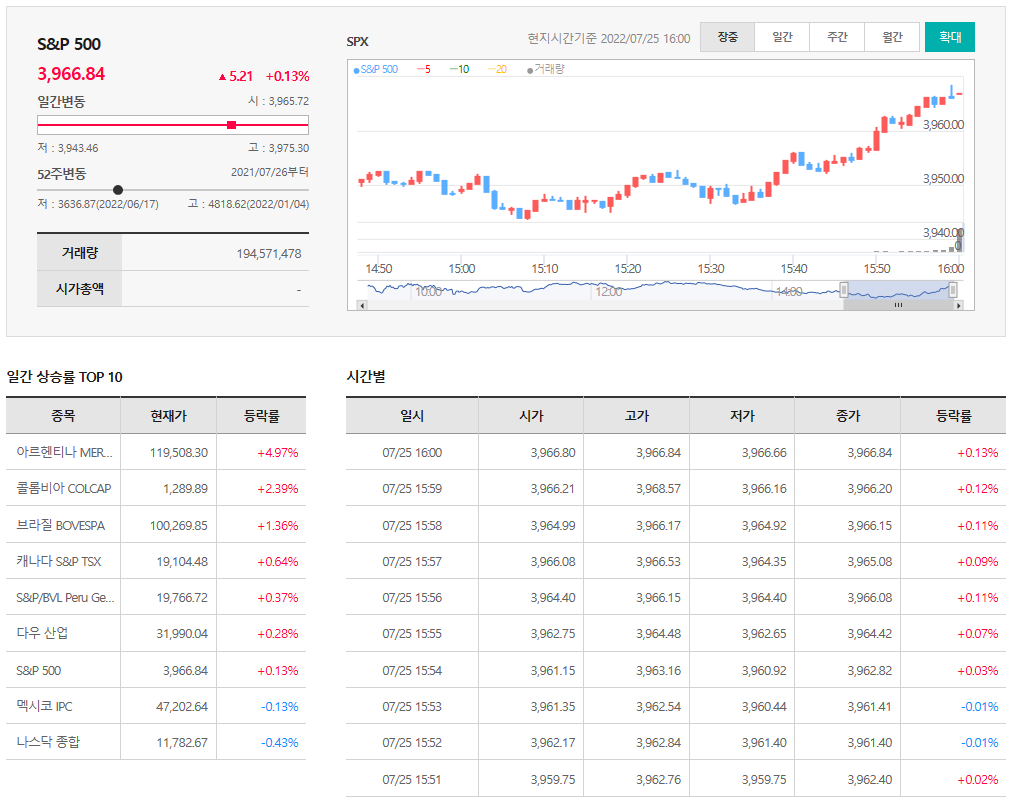
Task: Open 멕시코 IPC index link
Action: point(44,706)
